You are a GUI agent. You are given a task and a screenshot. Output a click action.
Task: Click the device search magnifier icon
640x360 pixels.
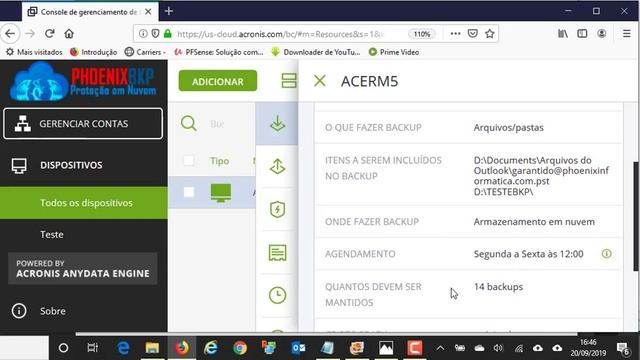point(189,123)
